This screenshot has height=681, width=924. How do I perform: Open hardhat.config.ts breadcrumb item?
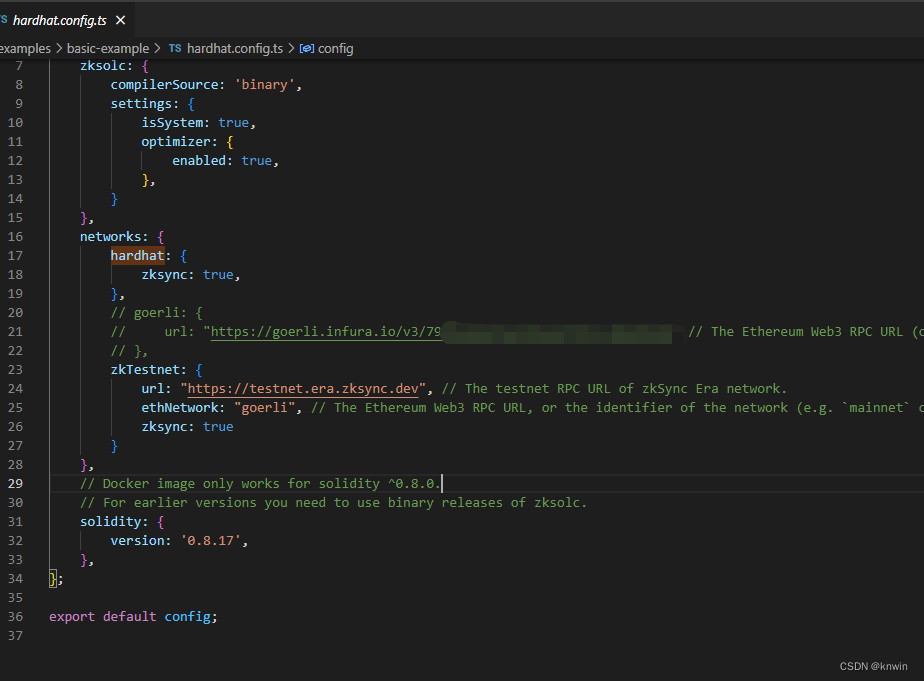click(235, 48)
